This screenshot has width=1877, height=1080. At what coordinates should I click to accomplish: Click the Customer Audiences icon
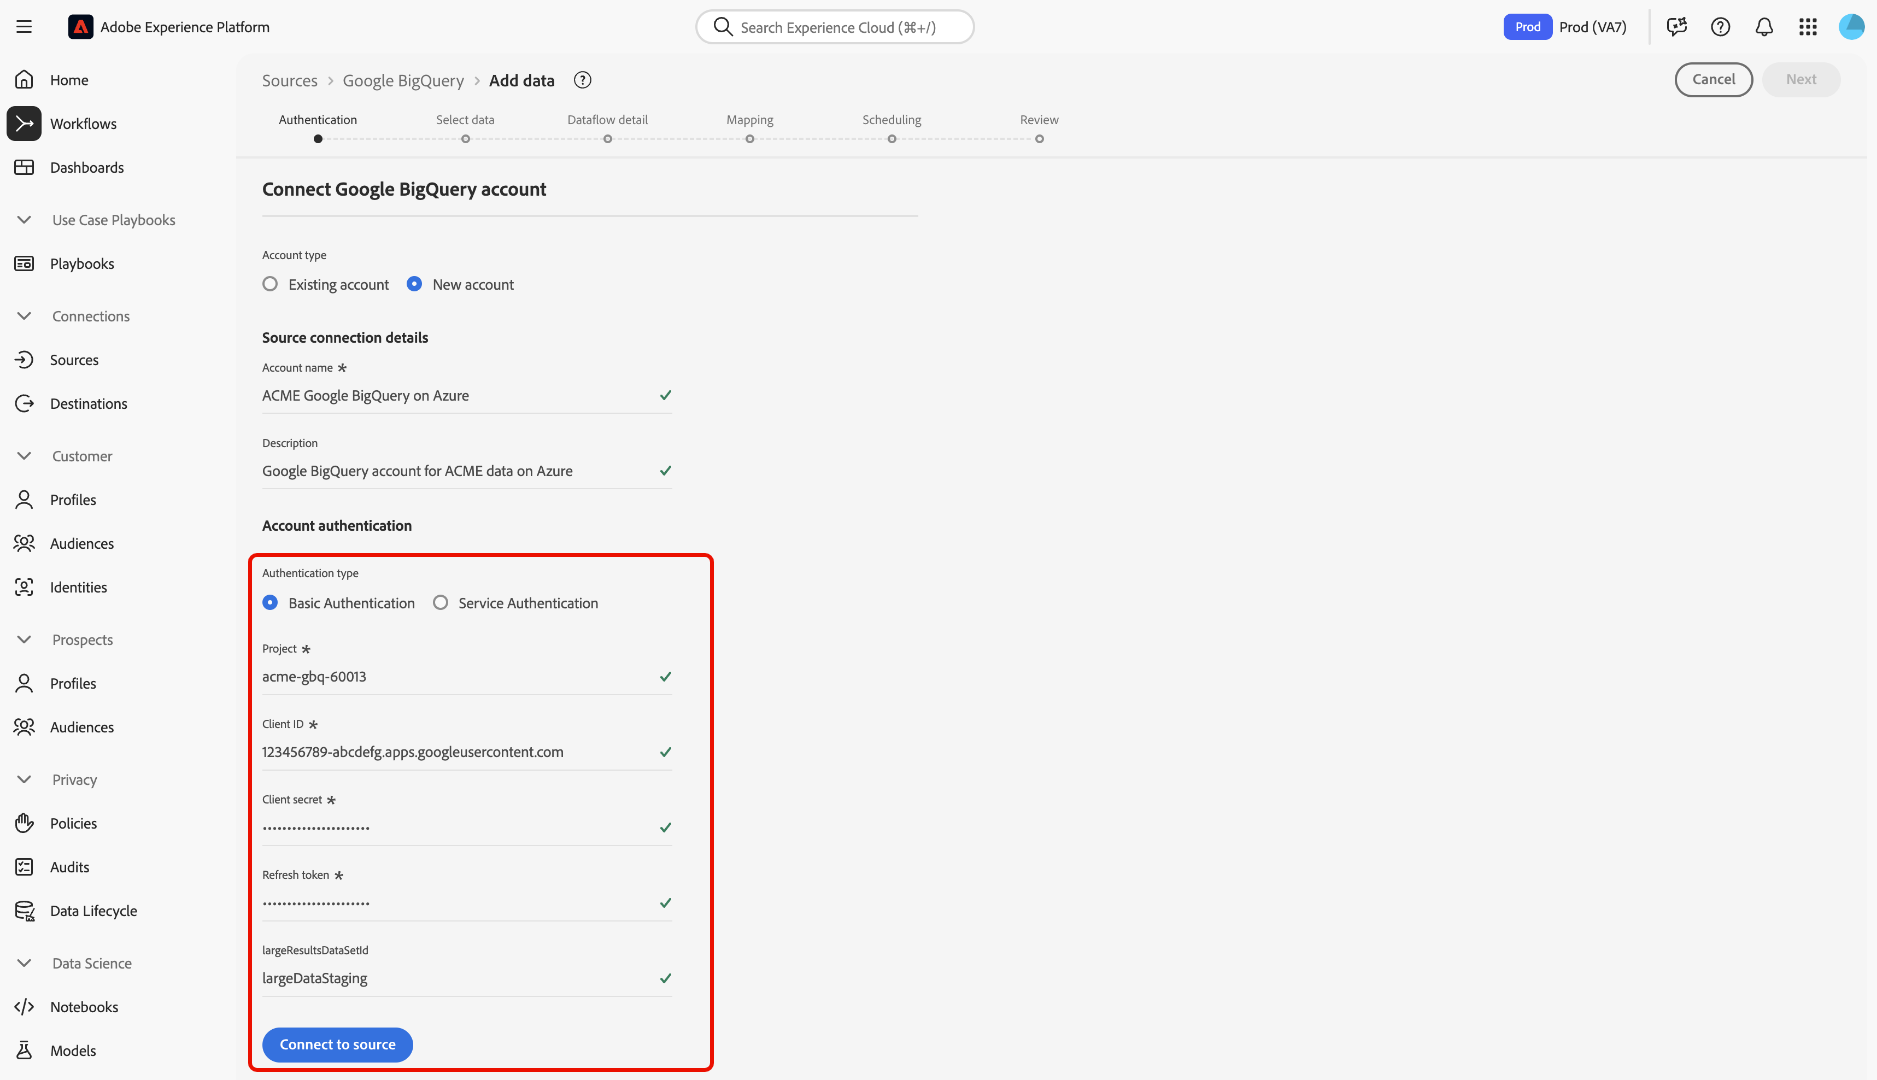tap(24, 544)
